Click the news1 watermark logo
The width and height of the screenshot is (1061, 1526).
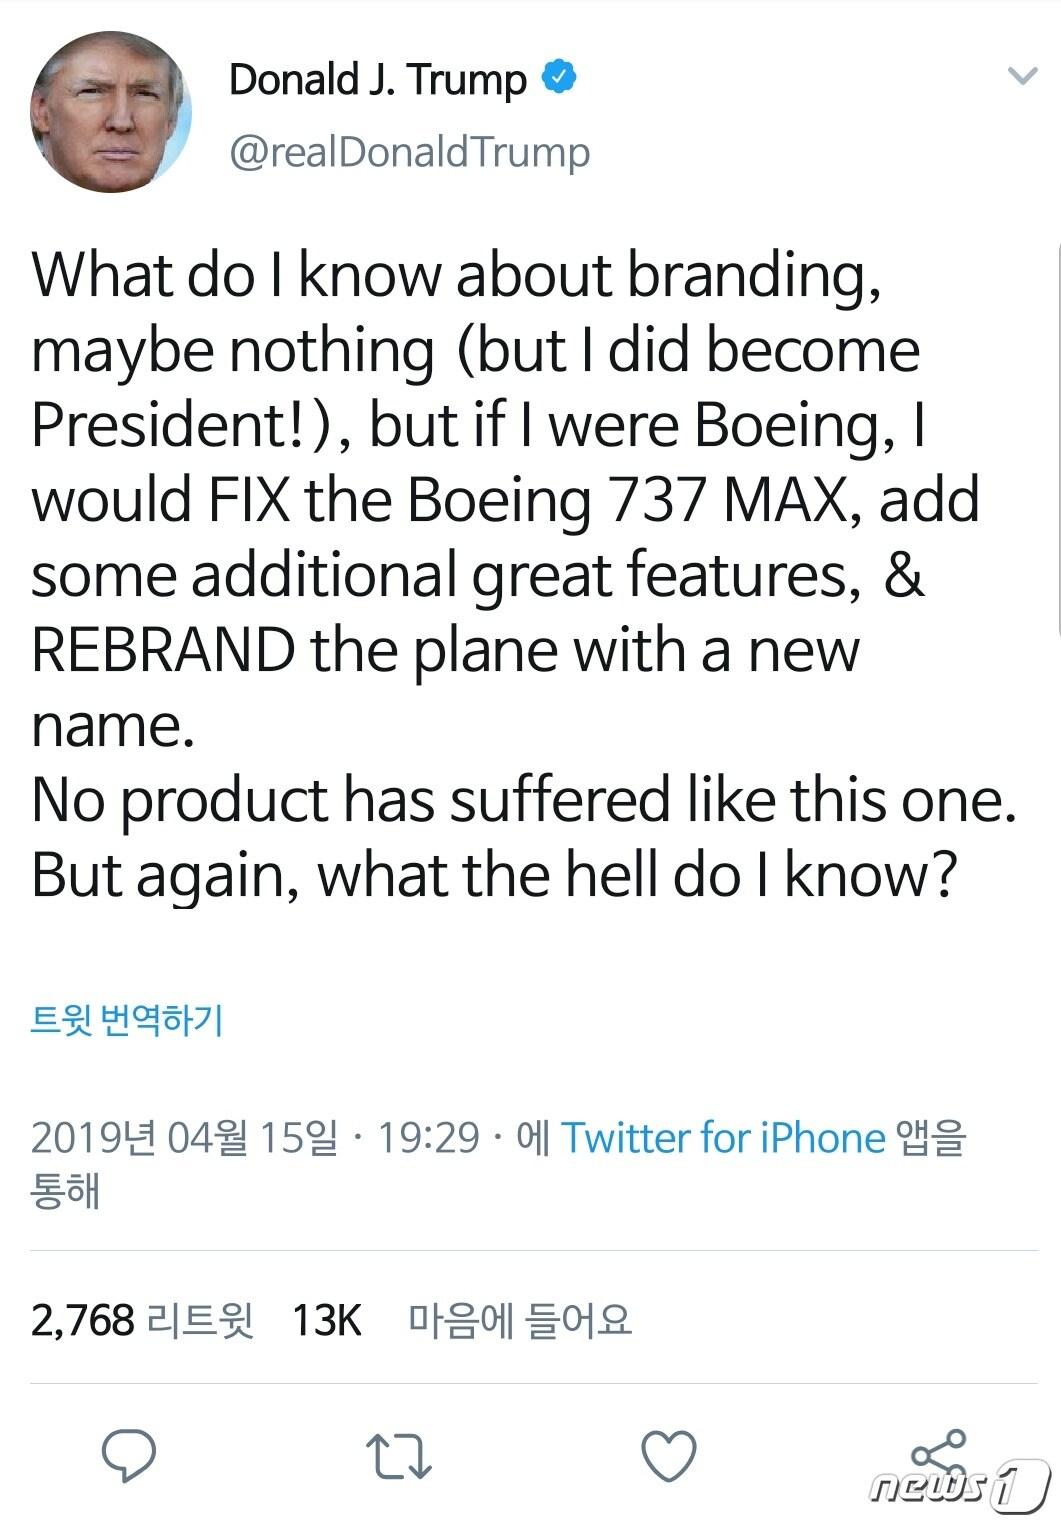[959, 1486]
